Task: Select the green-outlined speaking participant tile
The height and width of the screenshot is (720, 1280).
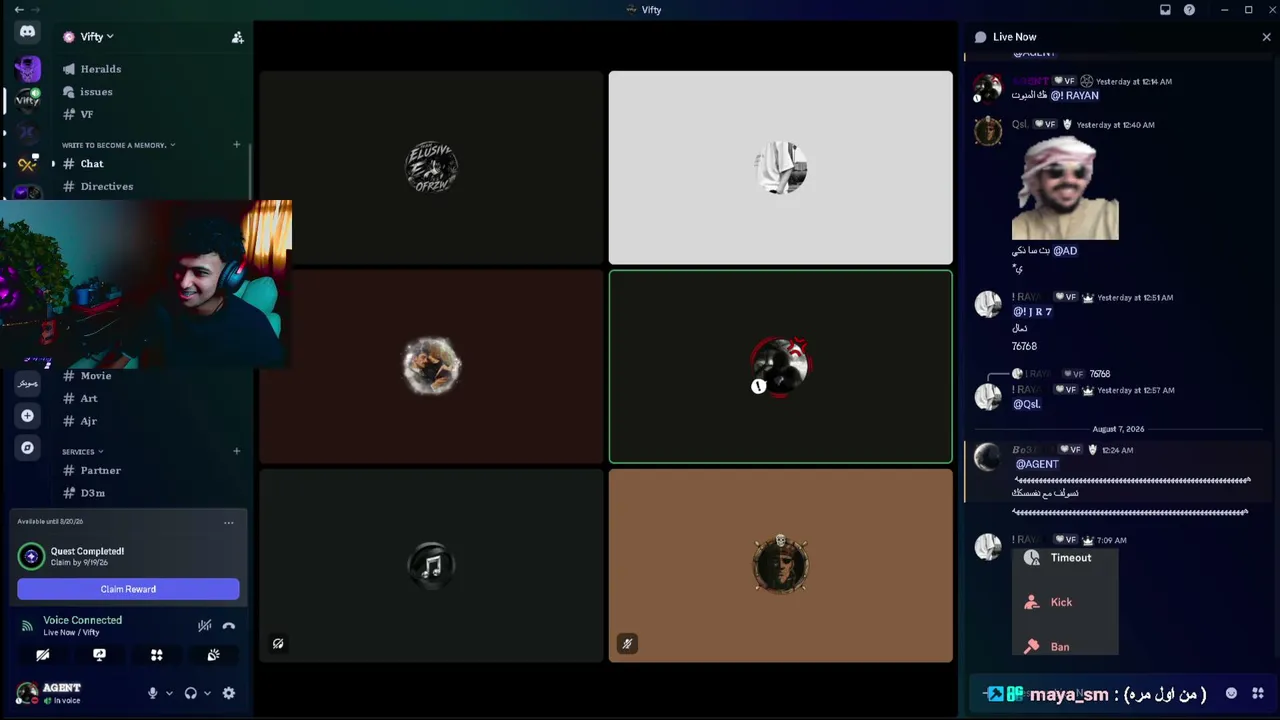Action: tap(780, 367)
